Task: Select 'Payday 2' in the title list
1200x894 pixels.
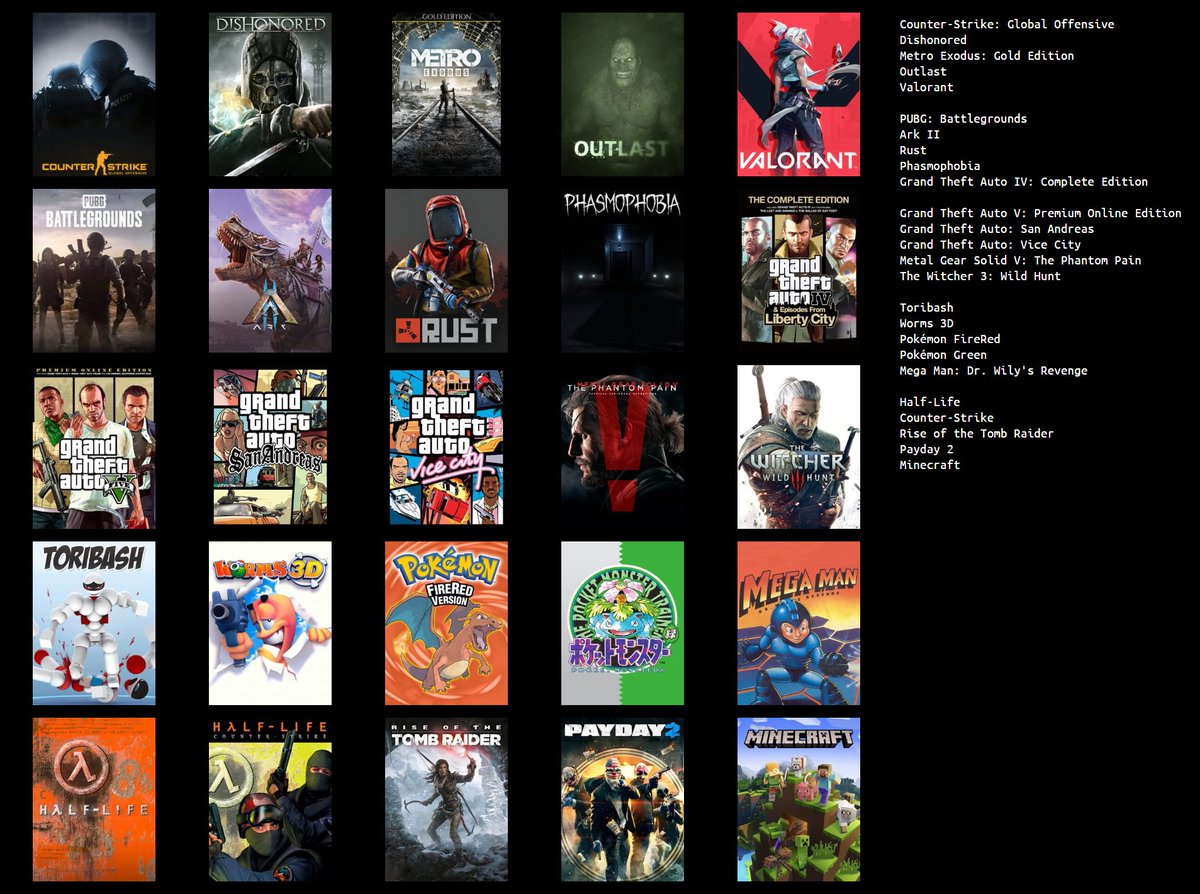Action: 926,449
